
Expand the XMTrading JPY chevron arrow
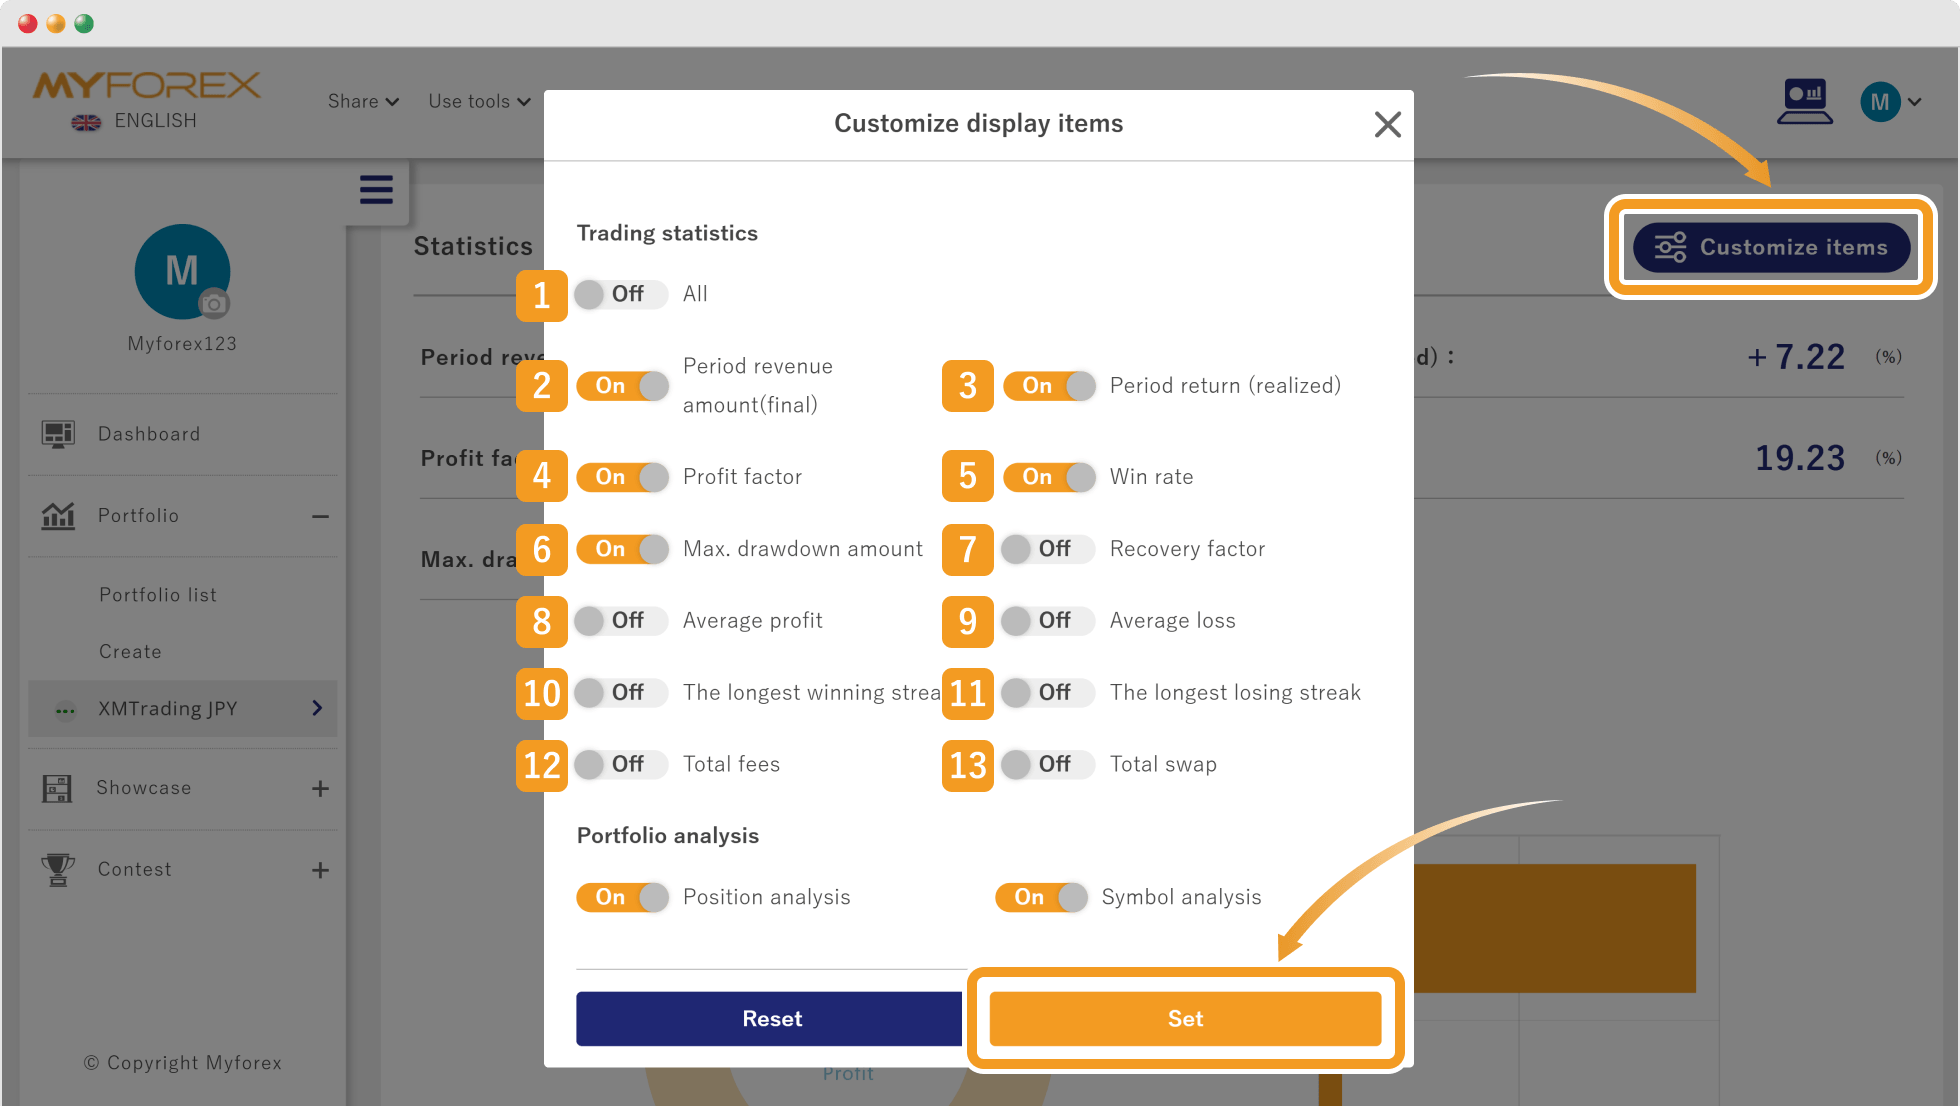(317, 709)
